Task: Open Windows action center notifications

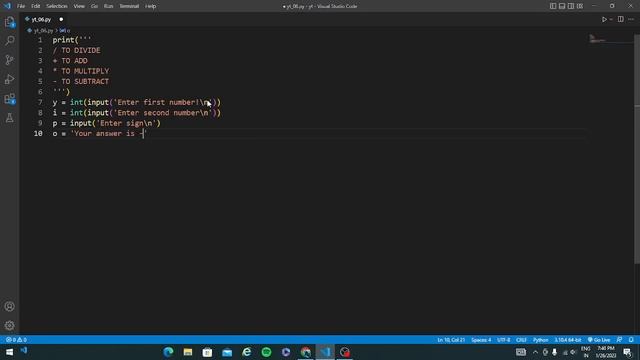Action: tap(627, 352)
